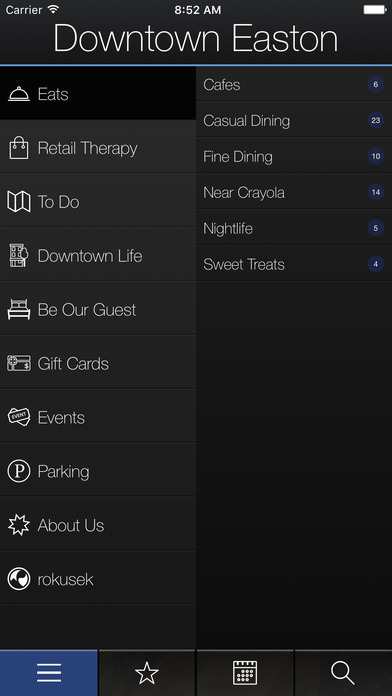
Task: Tap the Gift Cards icon
Action: tap(19, 364)
